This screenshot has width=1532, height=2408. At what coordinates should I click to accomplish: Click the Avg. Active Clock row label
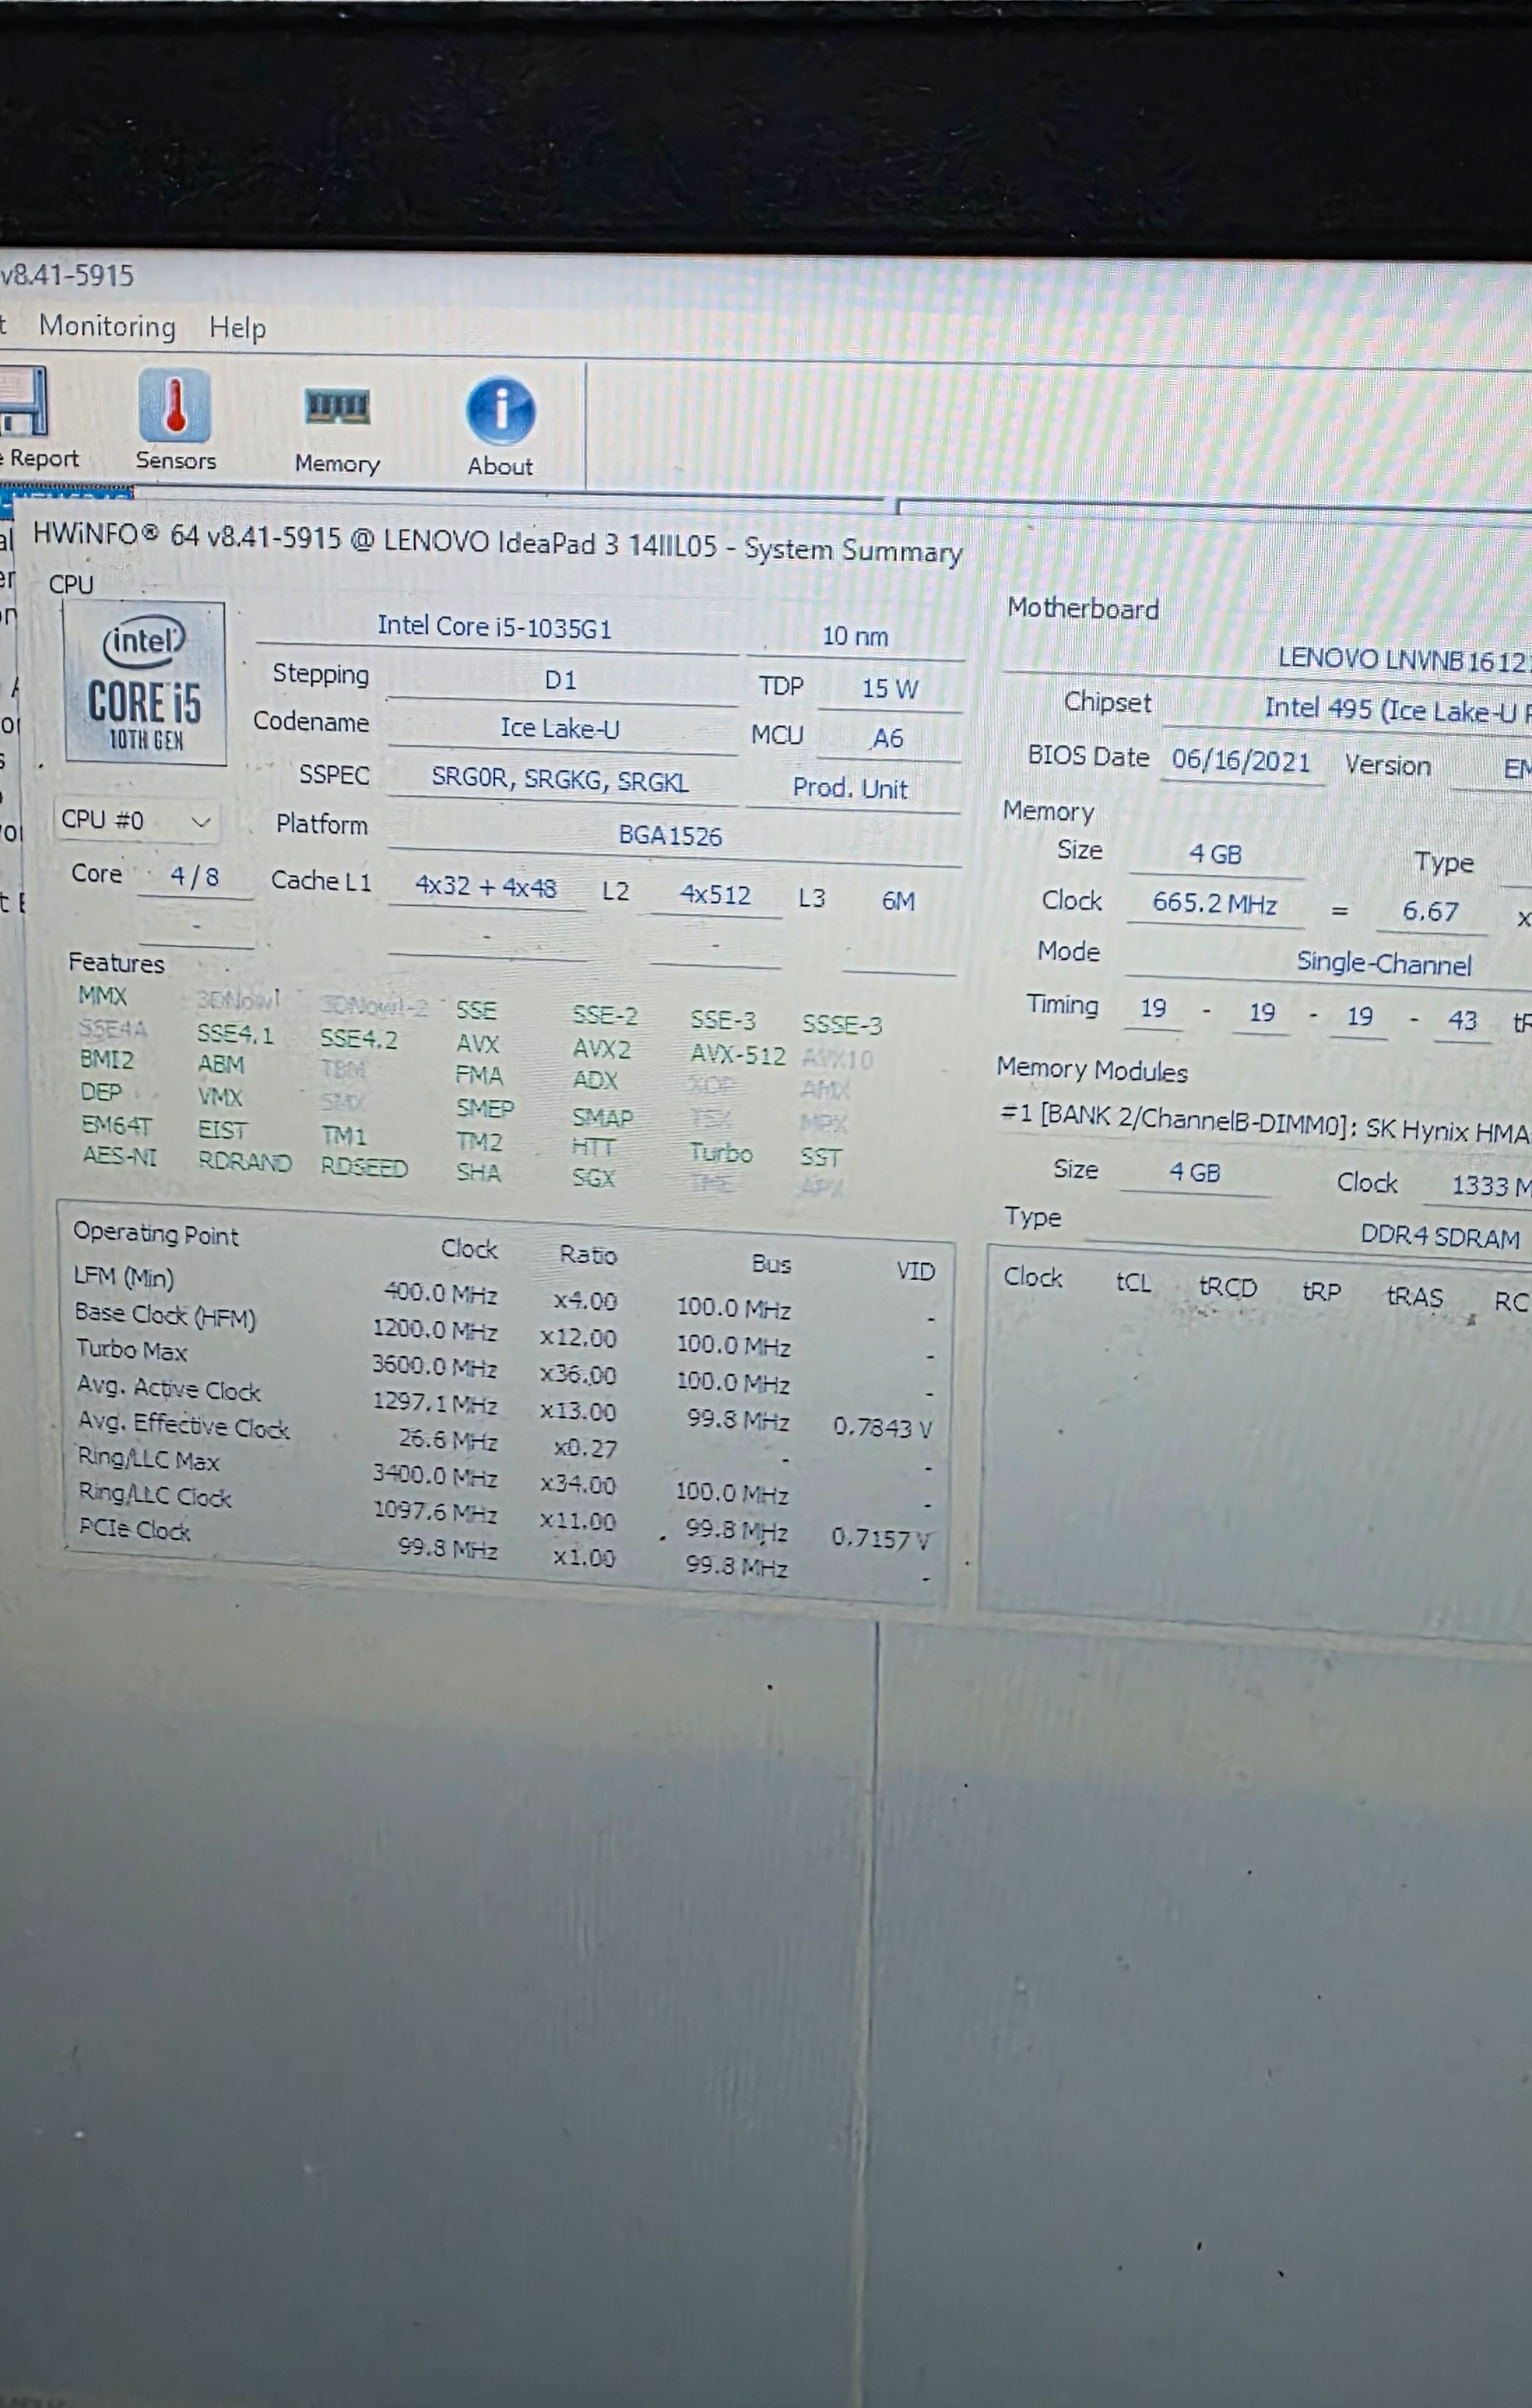click(x=169, y=1388)
